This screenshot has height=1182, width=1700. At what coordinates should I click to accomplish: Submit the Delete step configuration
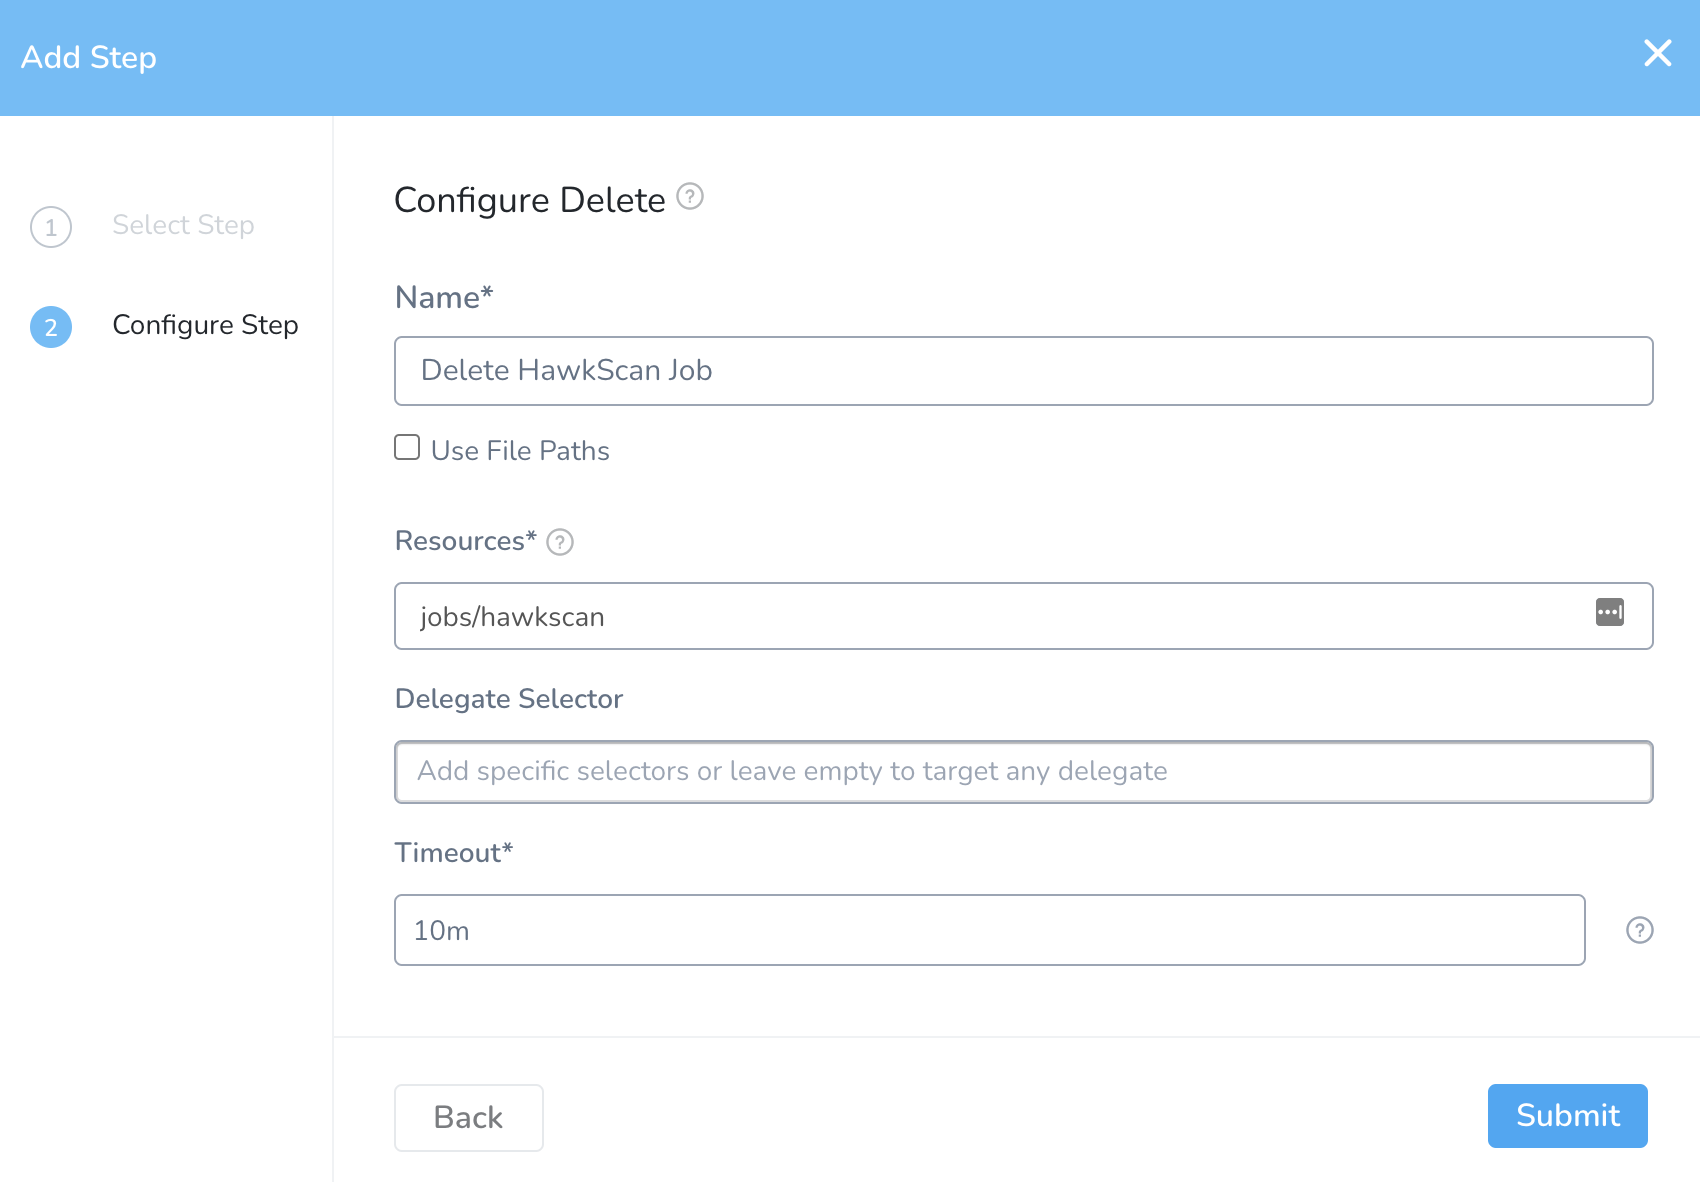click(1566, 1116)
